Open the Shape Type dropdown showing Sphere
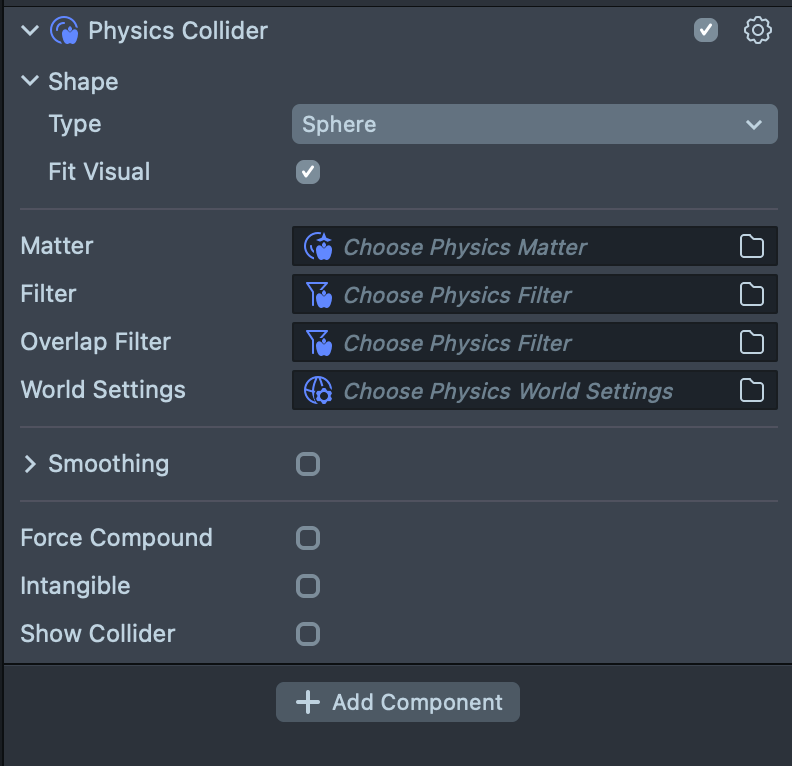The height and width of the screenshot is (766, 792). (534, 125)
